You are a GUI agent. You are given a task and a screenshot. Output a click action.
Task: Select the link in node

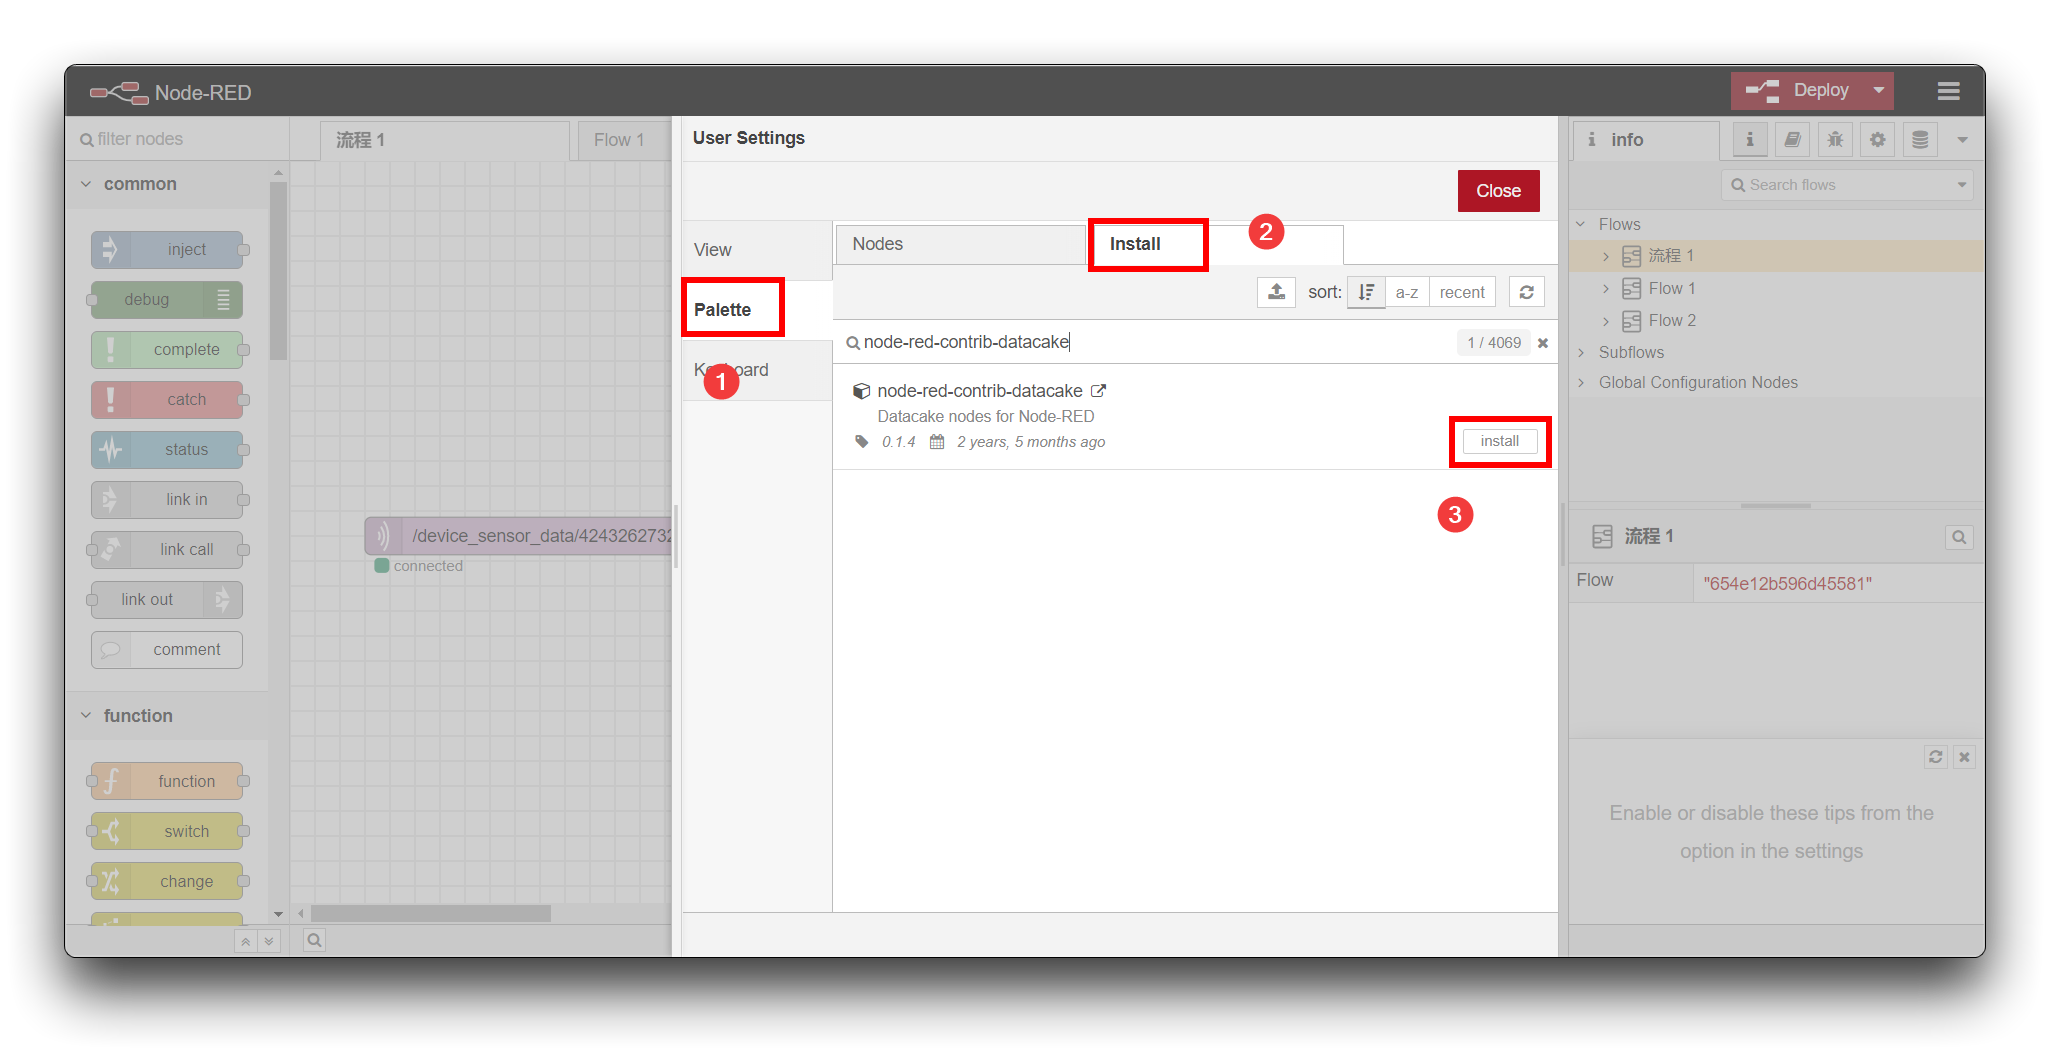(167, 499)
